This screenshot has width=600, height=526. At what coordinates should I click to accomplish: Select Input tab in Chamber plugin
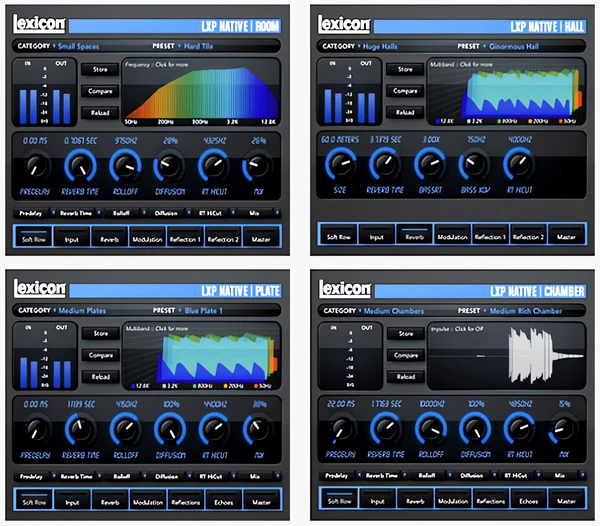coord(377,498)
